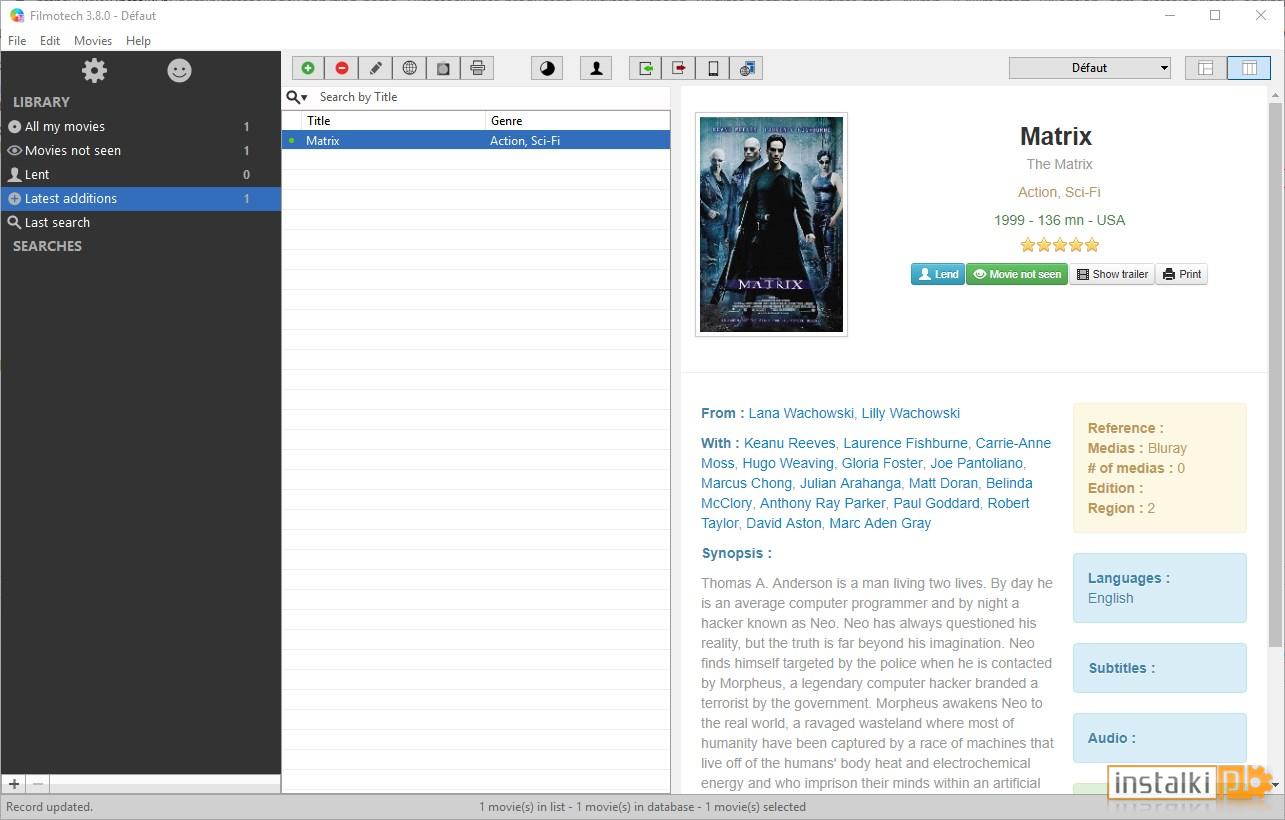The width and height of the screenshot is (1285, 820).
Task: Delete movie using red minus icon
Action: [342, 68]
